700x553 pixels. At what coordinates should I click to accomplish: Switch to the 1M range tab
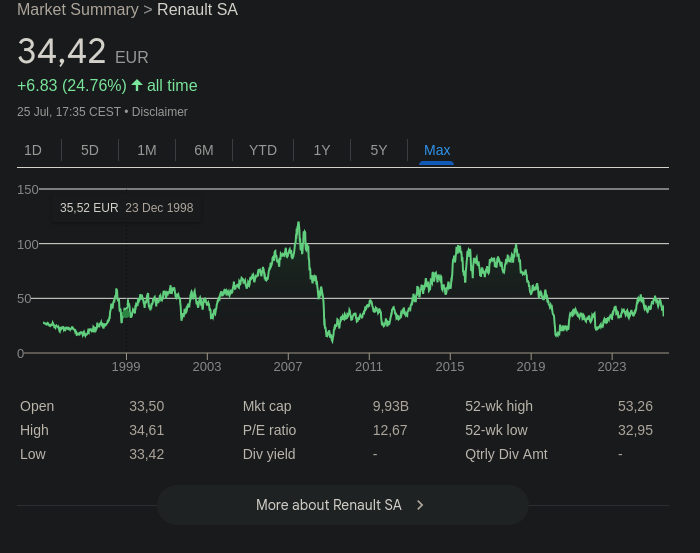[x=147, y=150]
